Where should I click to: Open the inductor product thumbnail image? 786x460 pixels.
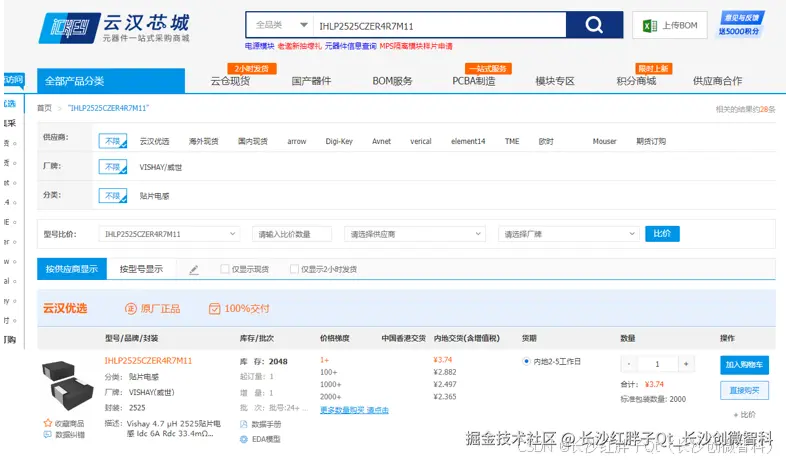pyautogui.click(x=68, y=385)
